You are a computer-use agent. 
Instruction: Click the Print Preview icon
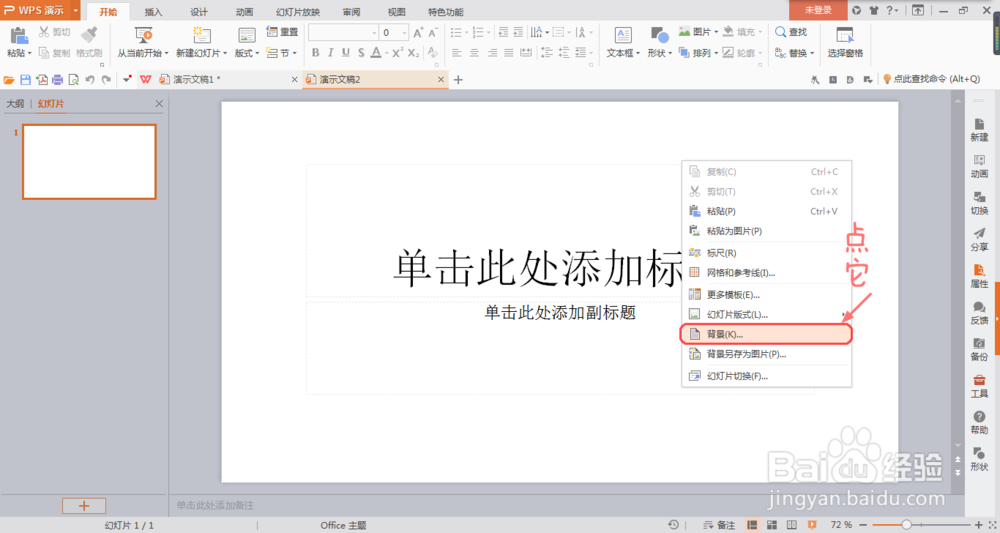click(73, 80)
